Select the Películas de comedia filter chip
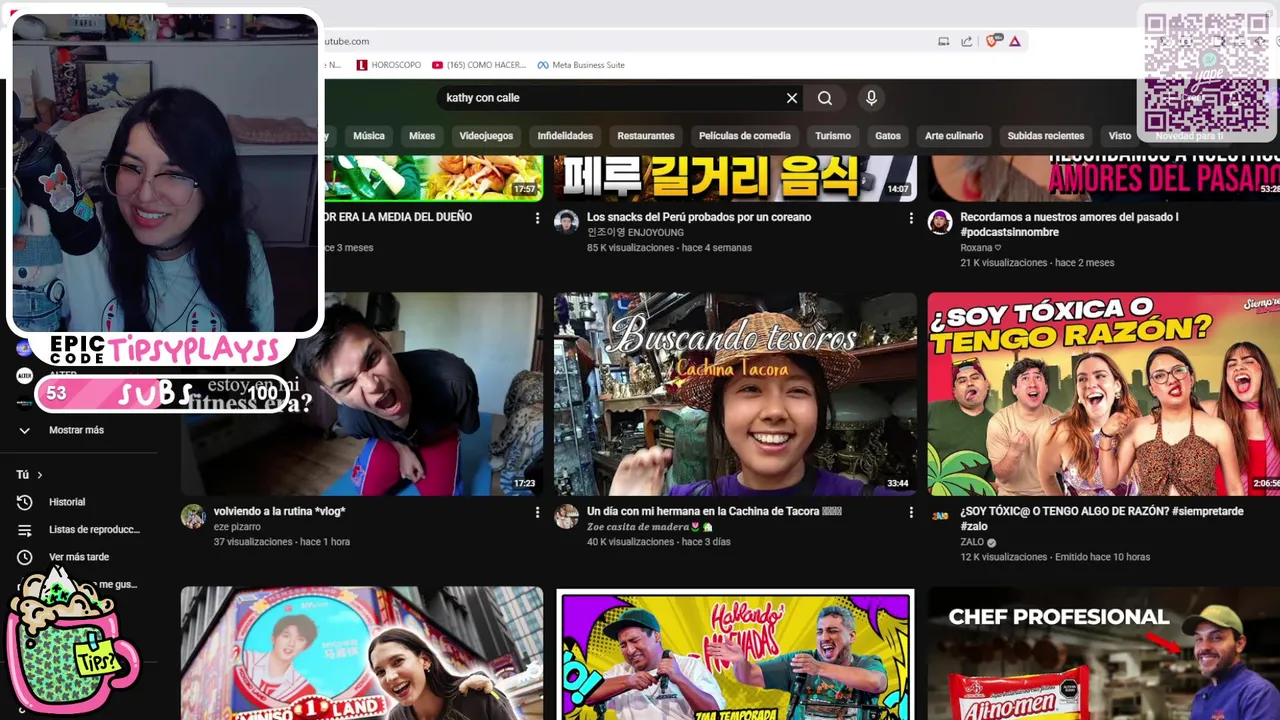The image size is (1280, 720). click(x=745, y=136)
